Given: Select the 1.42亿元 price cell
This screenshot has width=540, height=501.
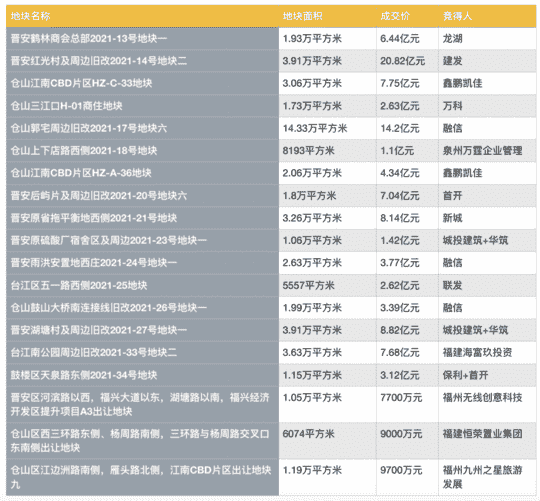Looking at the screenshot, I should click(x=407, y=240).
